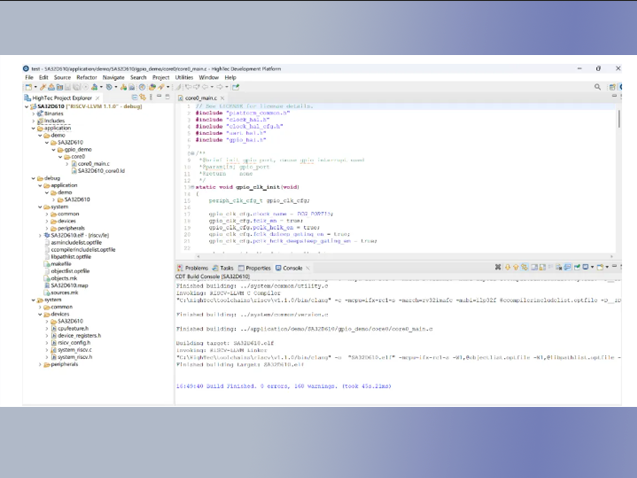Image resolution: width=637 pixels, height=478 pixels.
Task: Click editor horizontal scrollbar right arrow
Action: (611, 256)
